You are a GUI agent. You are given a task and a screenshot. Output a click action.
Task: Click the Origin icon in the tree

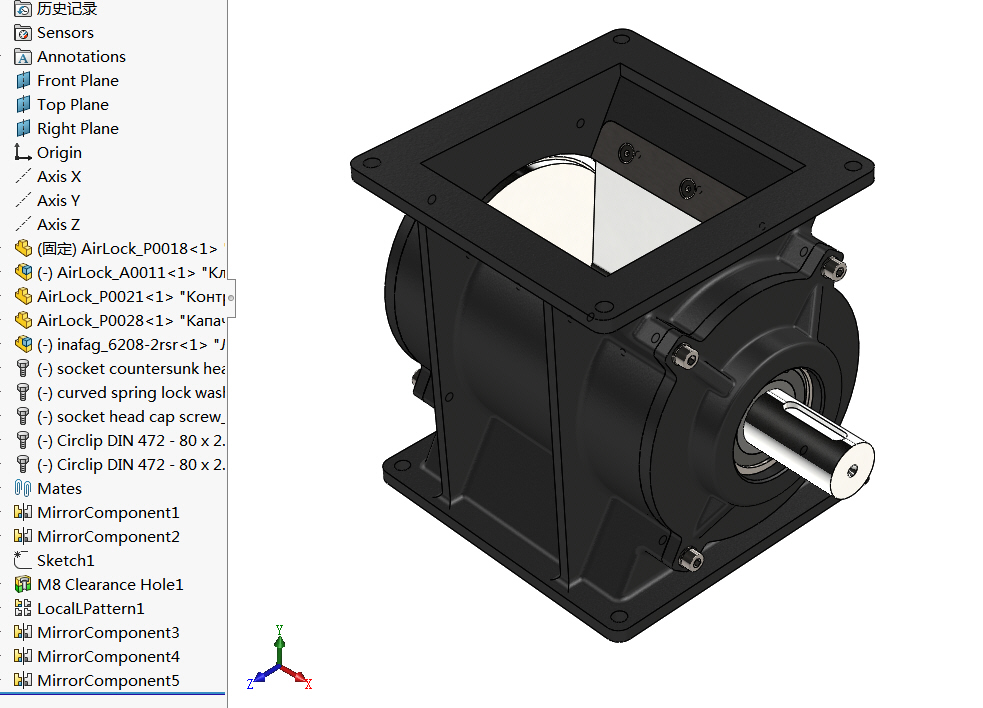point(23,152)
